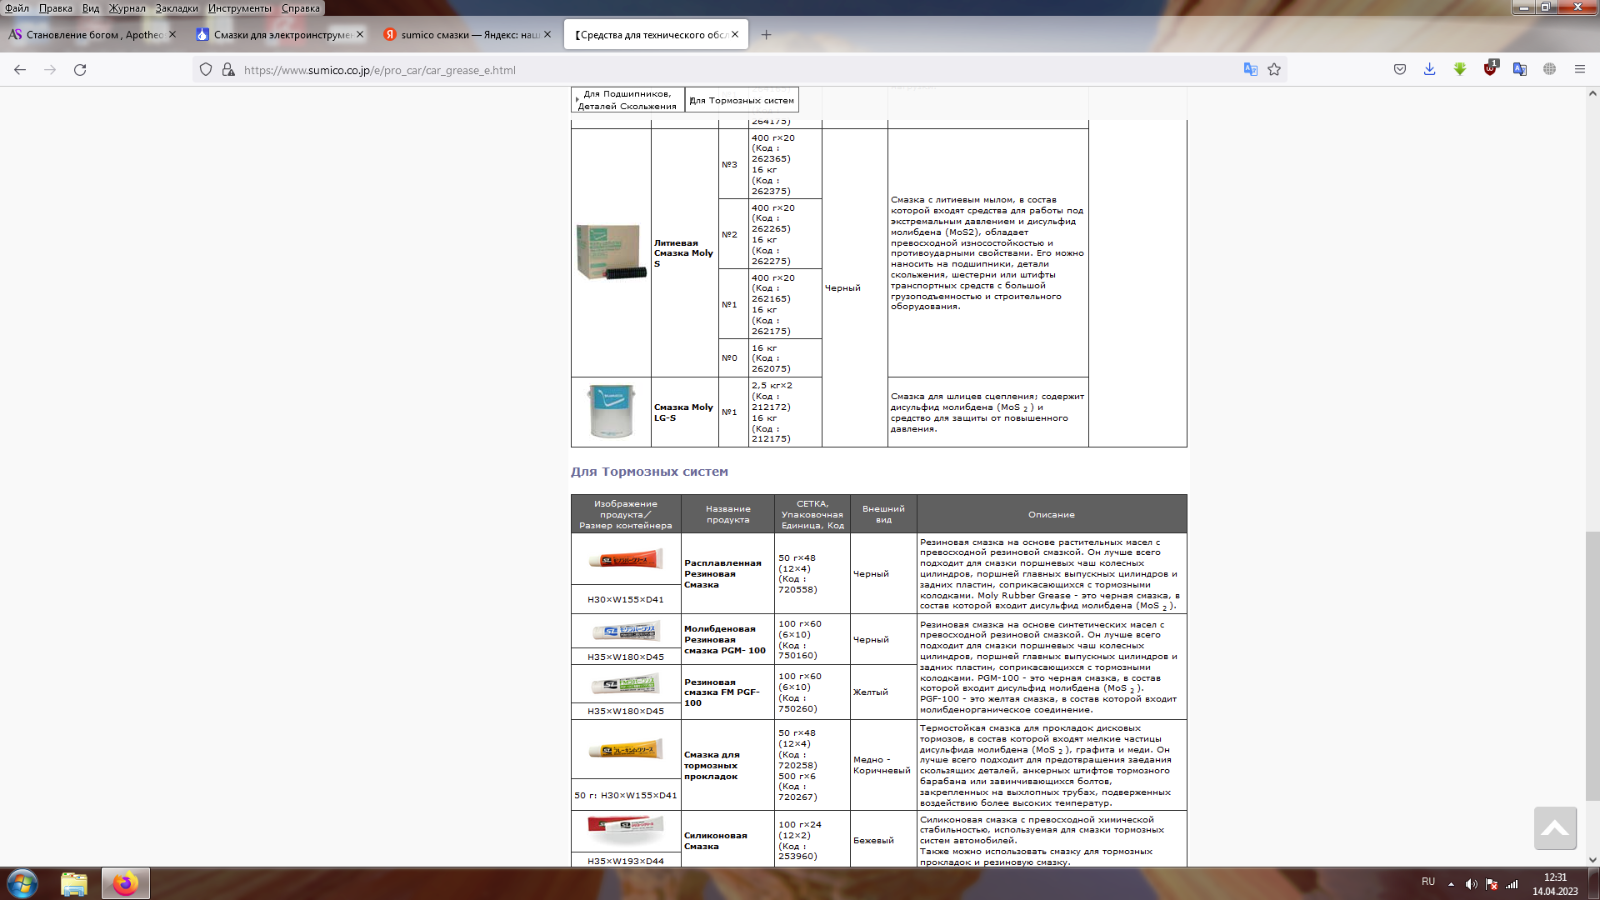This screenshot has width=1600, height=900.
Task: Click 'Молибденовая Резиновая смазка PGM- 100' name
Action: pos(725,639)
